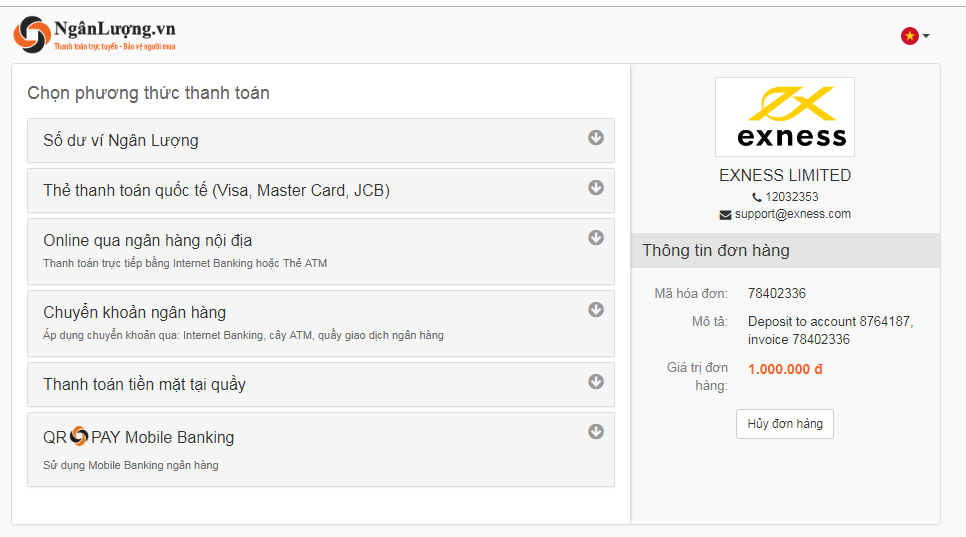Click the QR PAY swirl logo icon

(x=79, y=436)
